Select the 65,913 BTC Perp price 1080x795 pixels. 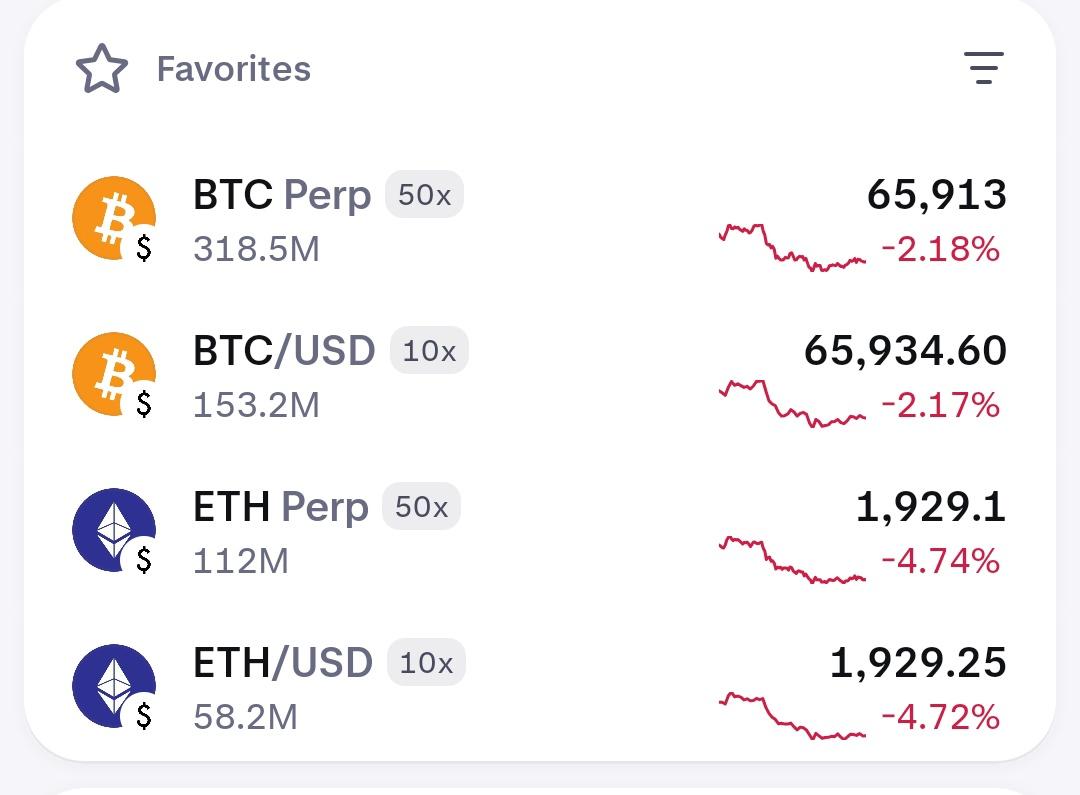(936, 195)
